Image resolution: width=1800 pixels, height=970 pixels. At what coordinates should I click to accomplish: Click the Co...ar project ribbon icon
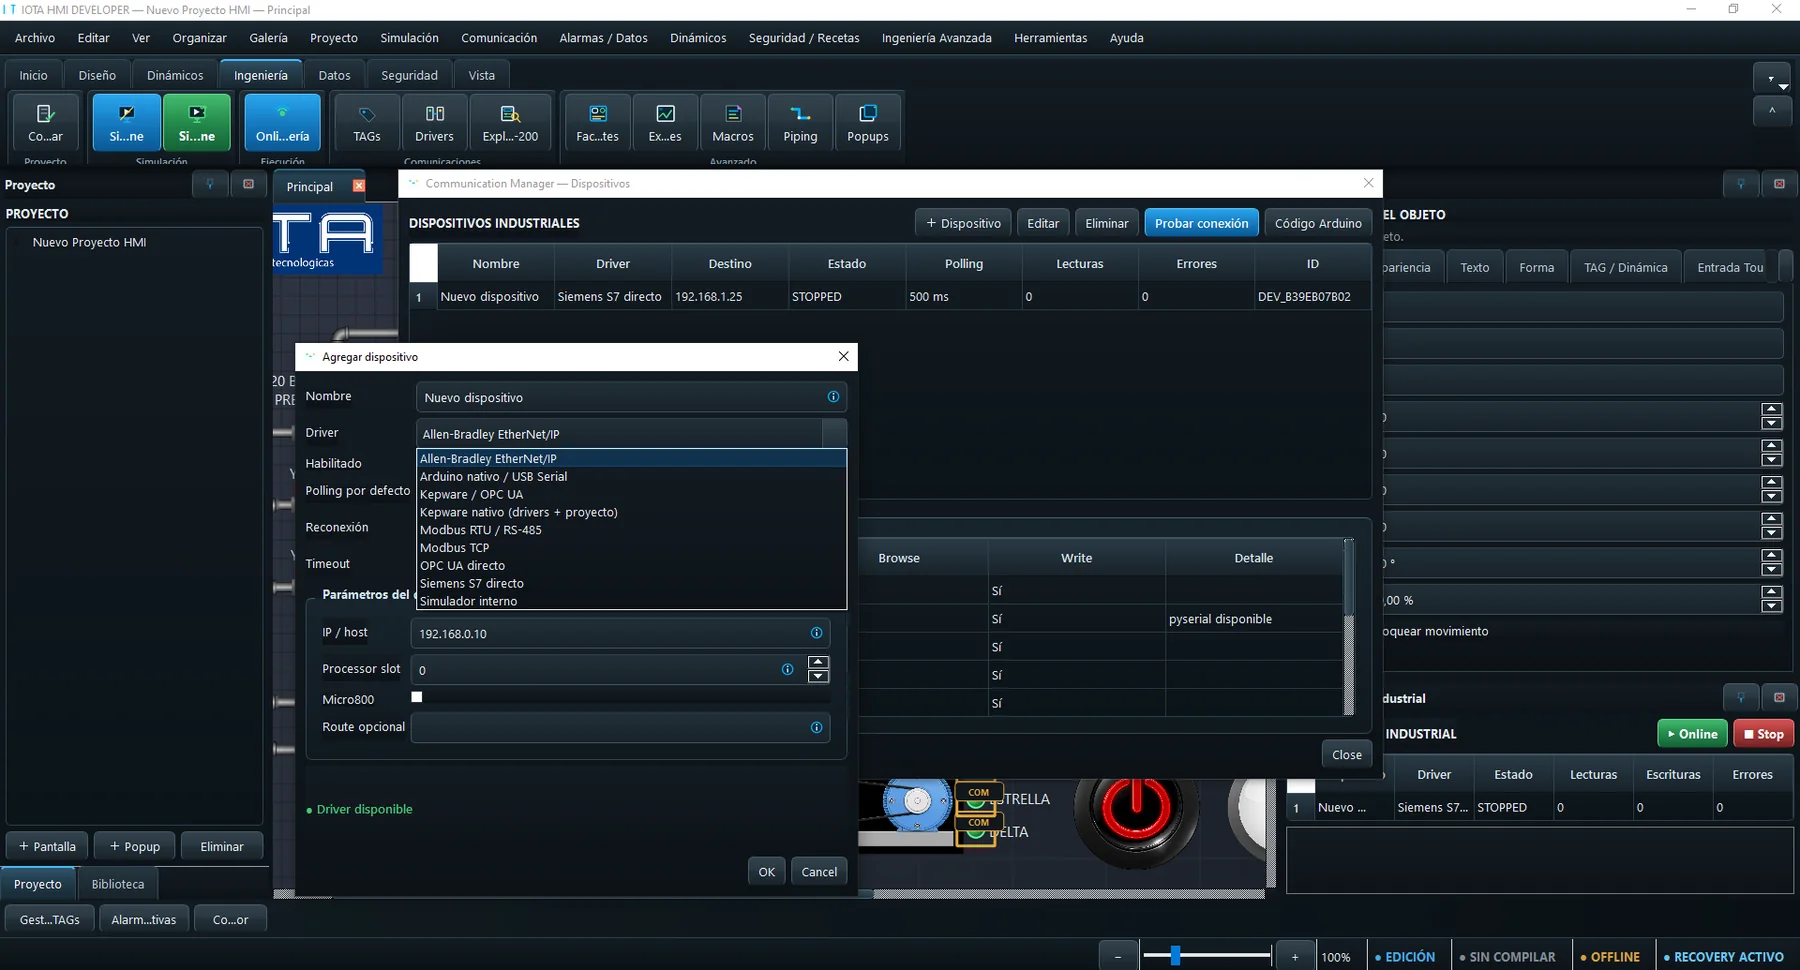[45, 122]
